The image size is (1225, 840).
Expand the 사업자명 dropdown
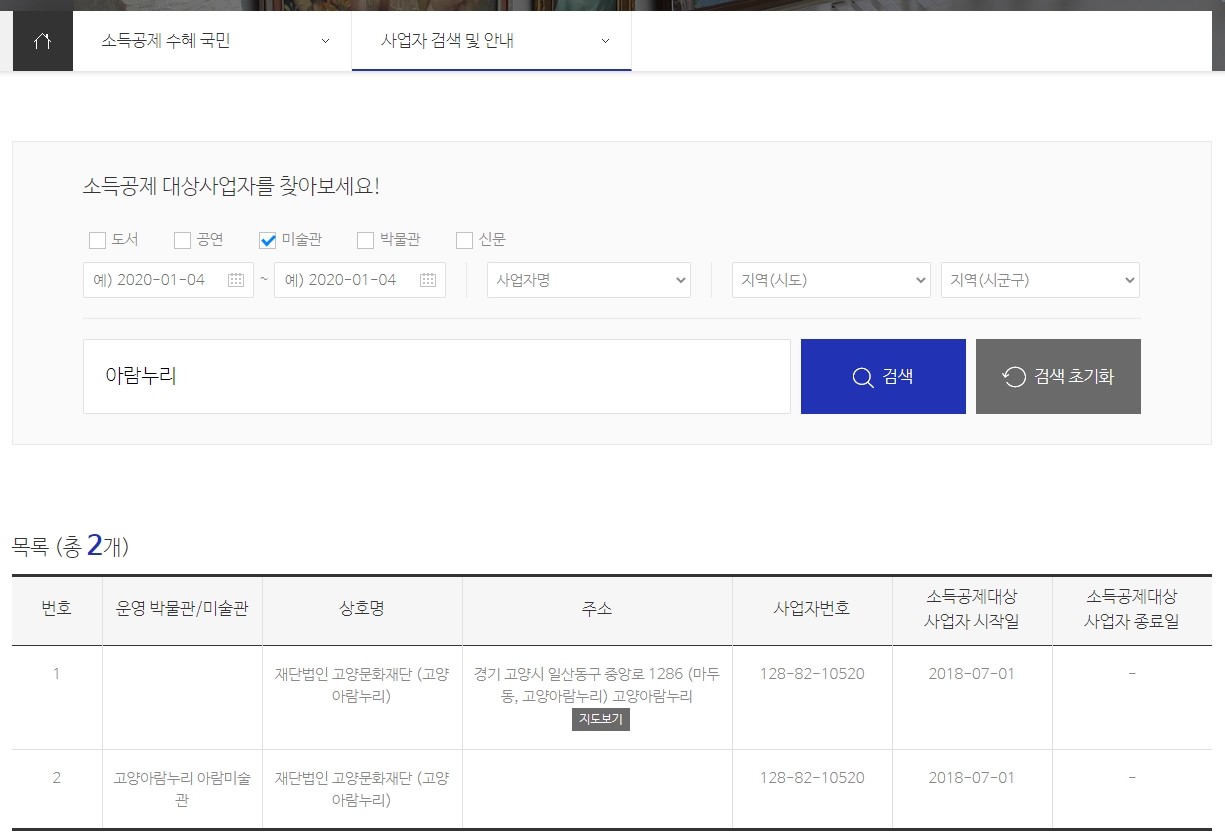[x=589, y=280]
